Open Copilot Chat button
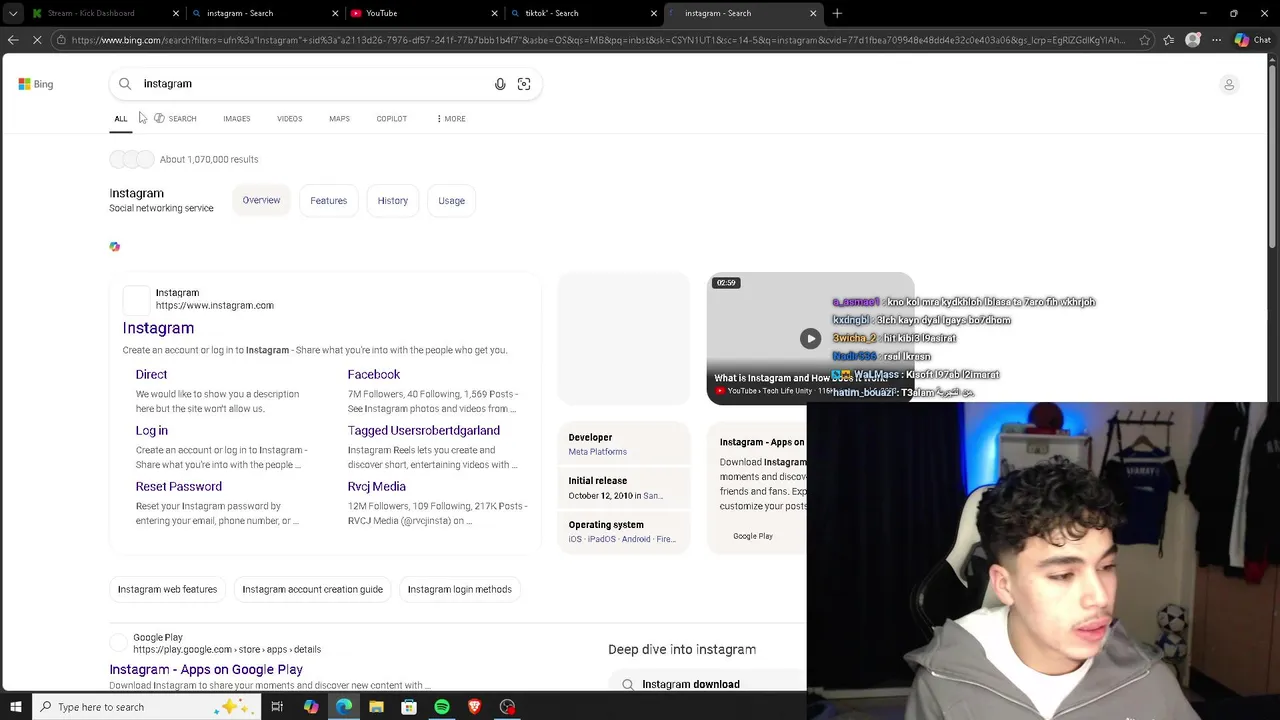Image resolution: width=1280 pixels, height=720 pixels. coord(1252,40)
